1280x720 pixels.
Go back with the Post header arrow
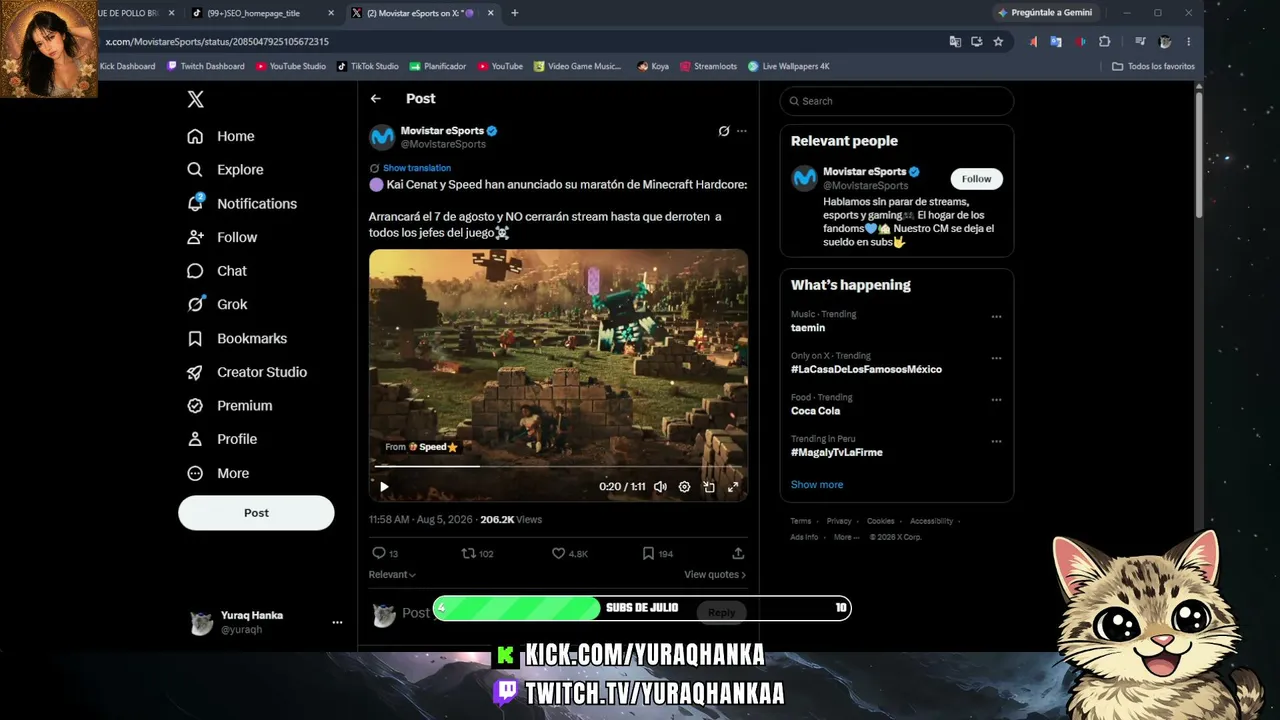click(375, 98)
